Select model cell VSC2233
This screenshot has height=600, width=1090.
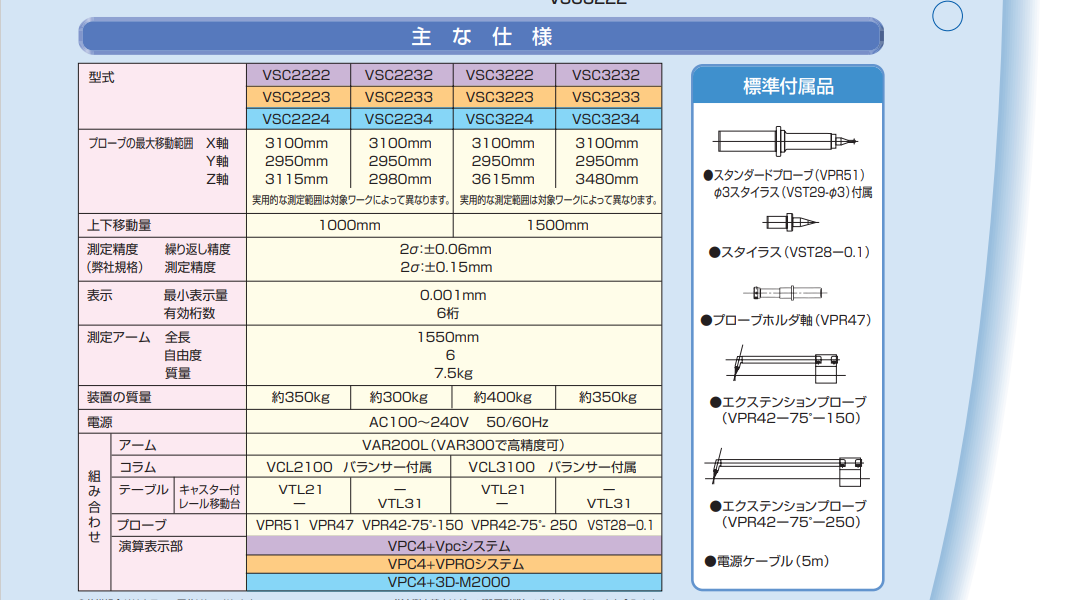click(401, 97)
